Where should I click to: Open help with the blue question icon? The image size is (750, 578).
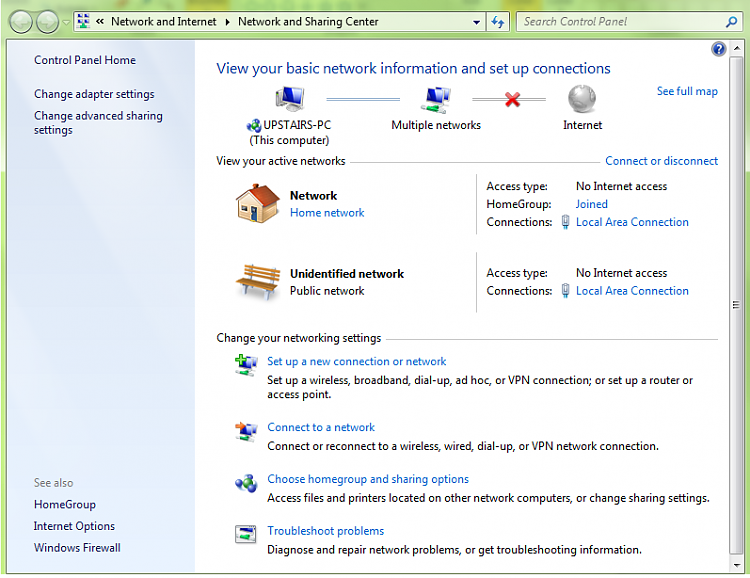pos(718,49)
